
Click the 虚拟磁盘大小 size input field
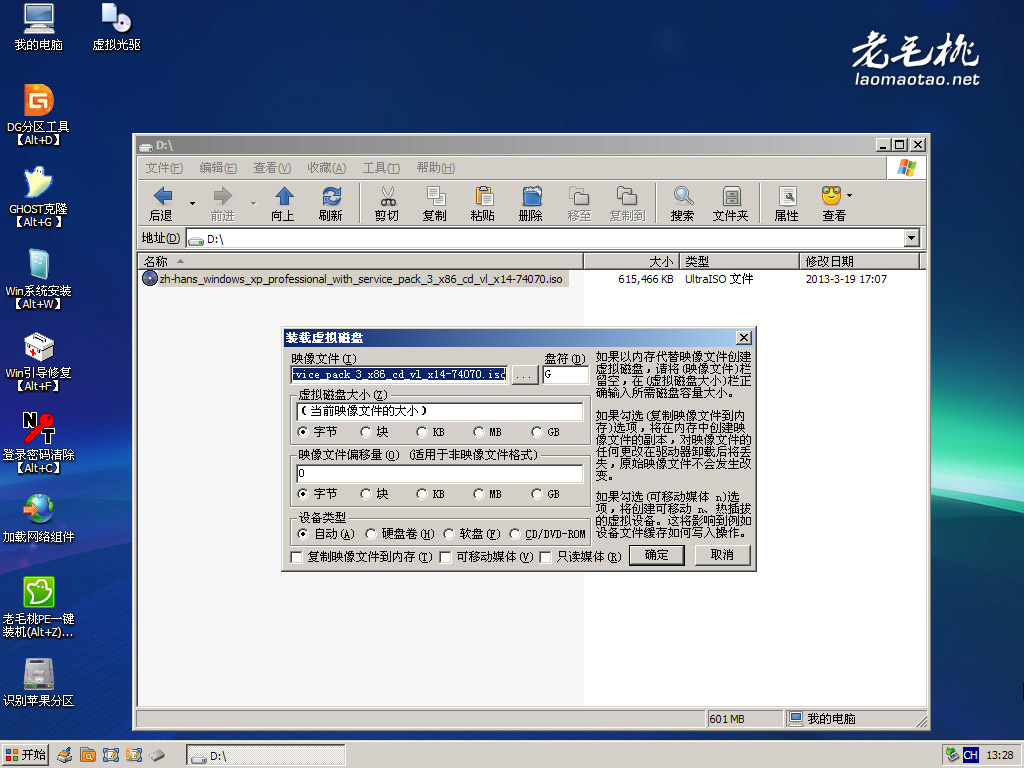pos(440,411)
